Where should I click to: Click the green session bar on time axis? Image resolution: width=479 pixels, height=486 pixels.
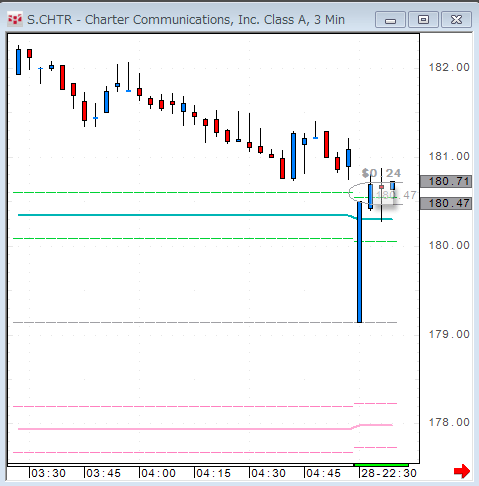(381, 465)
